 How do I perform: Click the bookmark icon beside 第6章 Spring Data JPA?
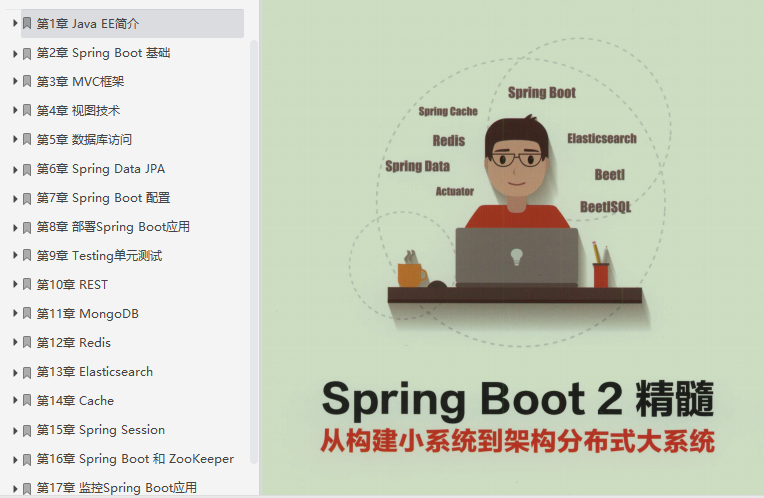tap(27, 170)
